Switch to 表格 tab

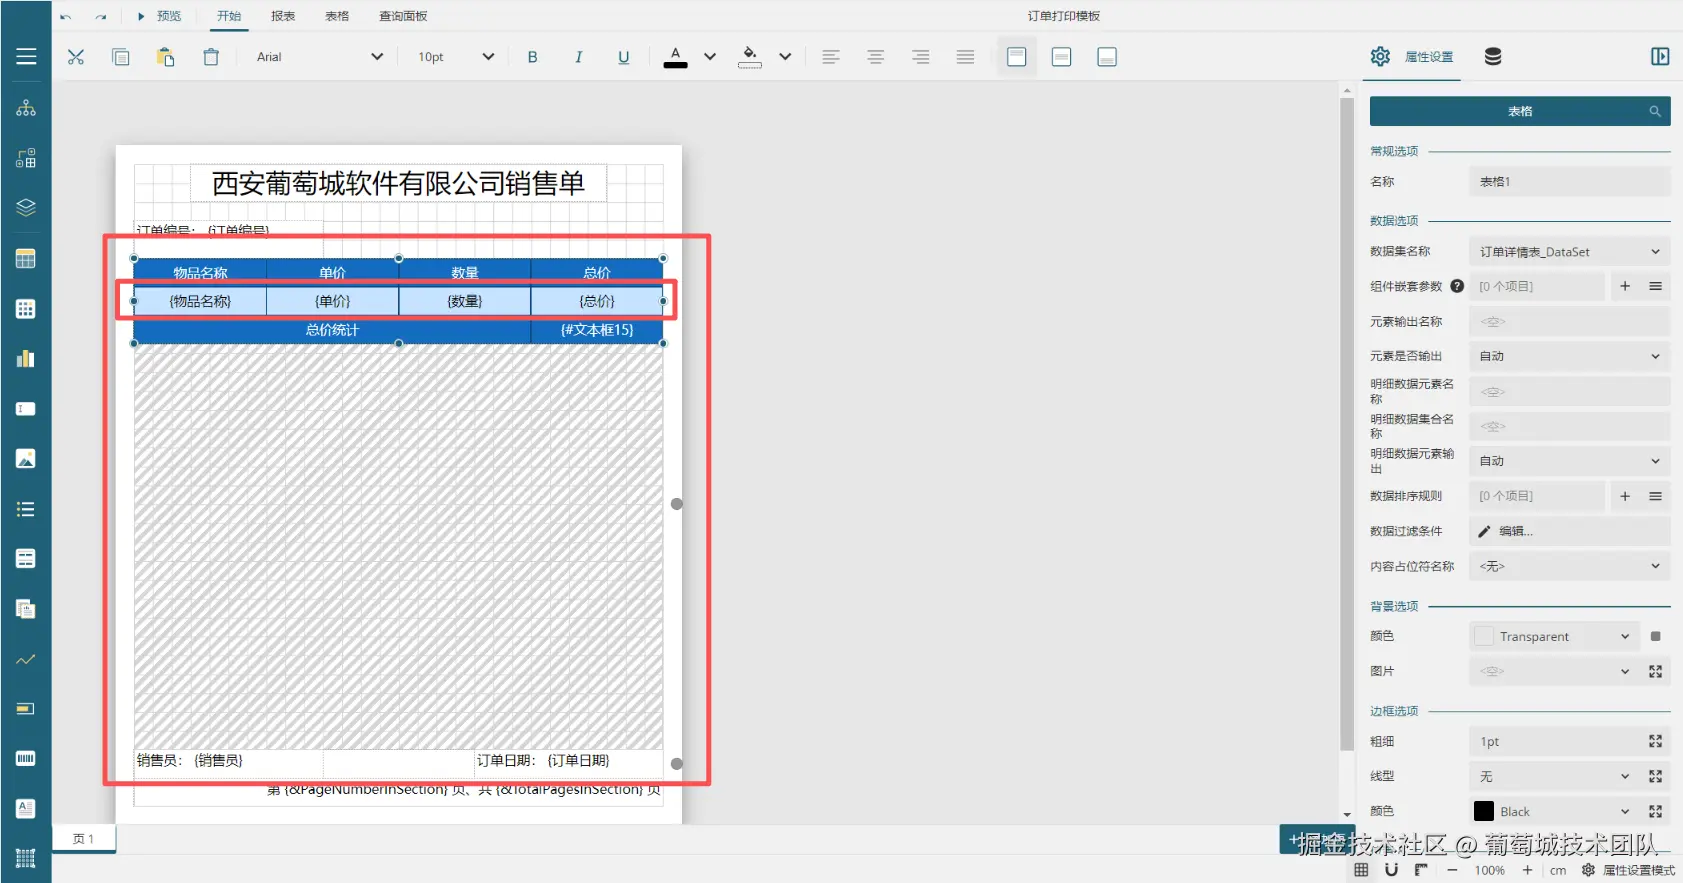point(337,16)
